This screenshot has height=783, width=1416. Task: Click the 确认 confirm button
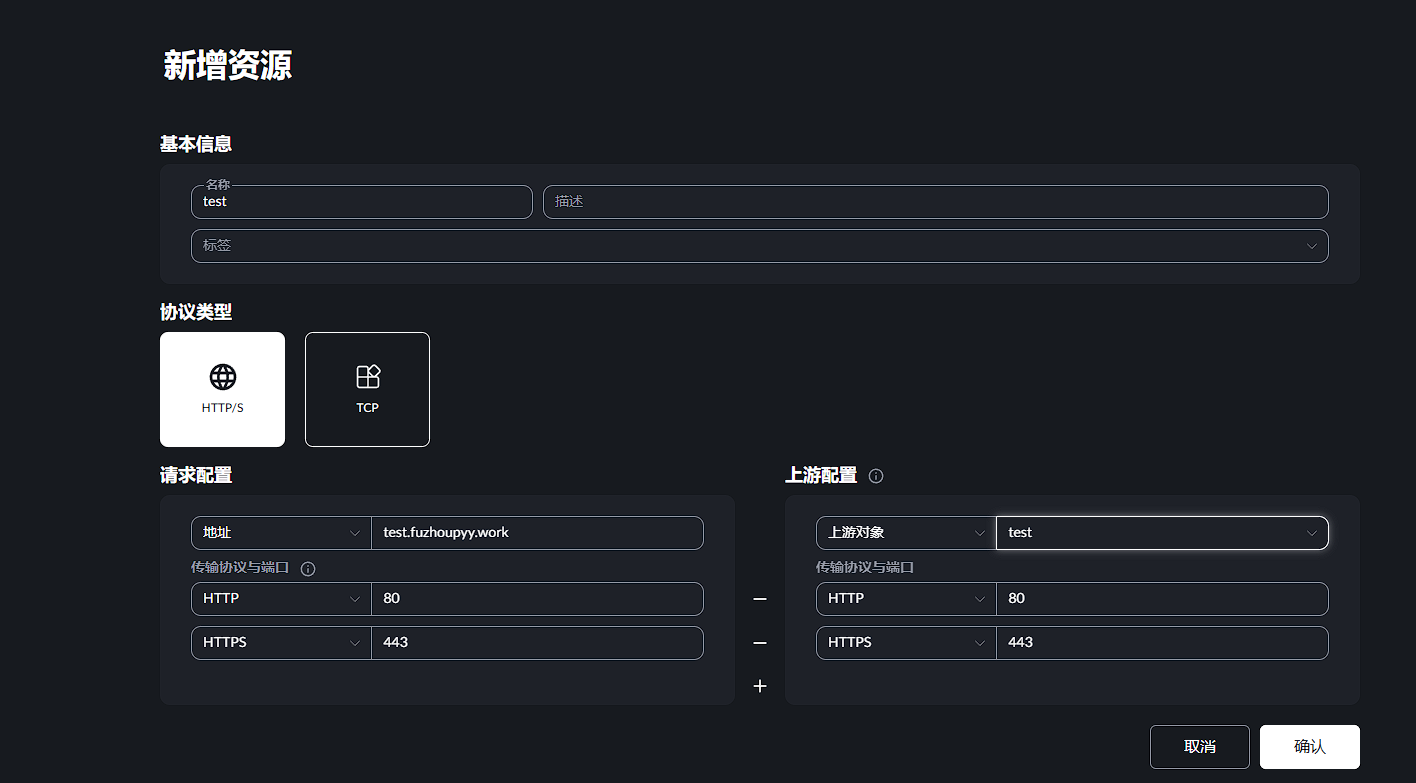(x=1309, y=747)
